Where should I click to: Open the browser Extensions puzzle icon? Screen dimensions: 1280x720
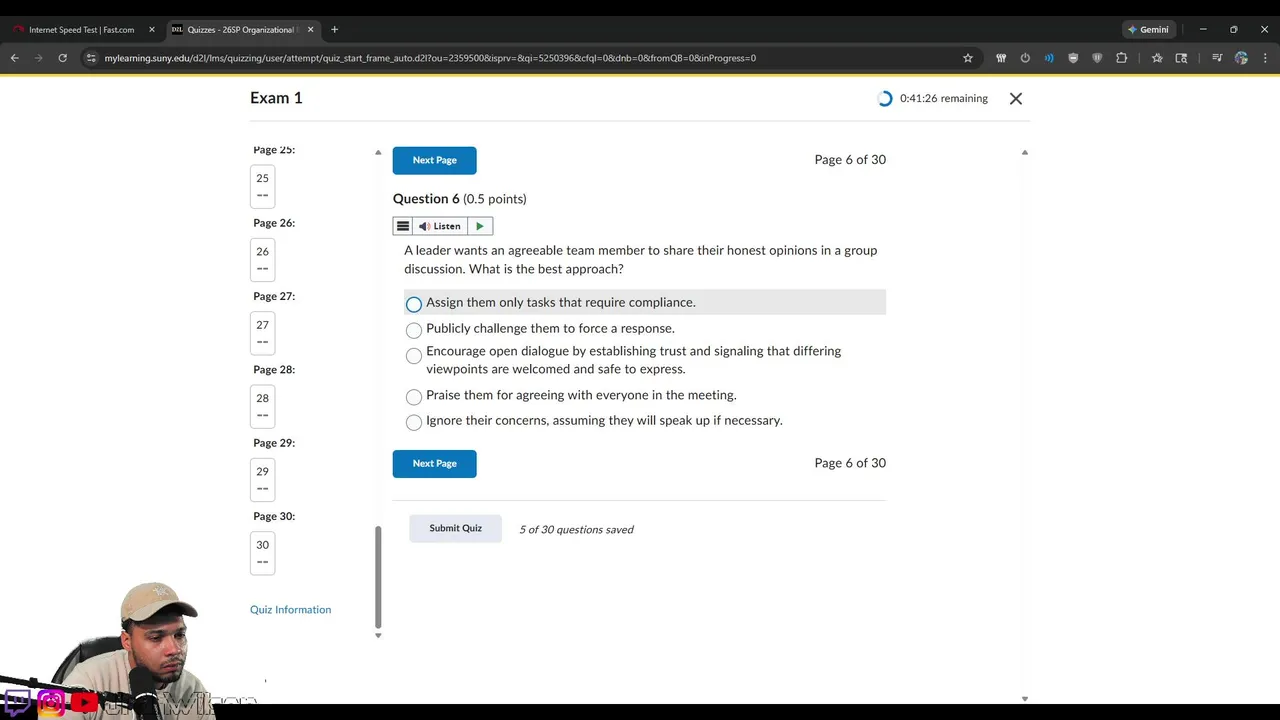pos(1121,58)
